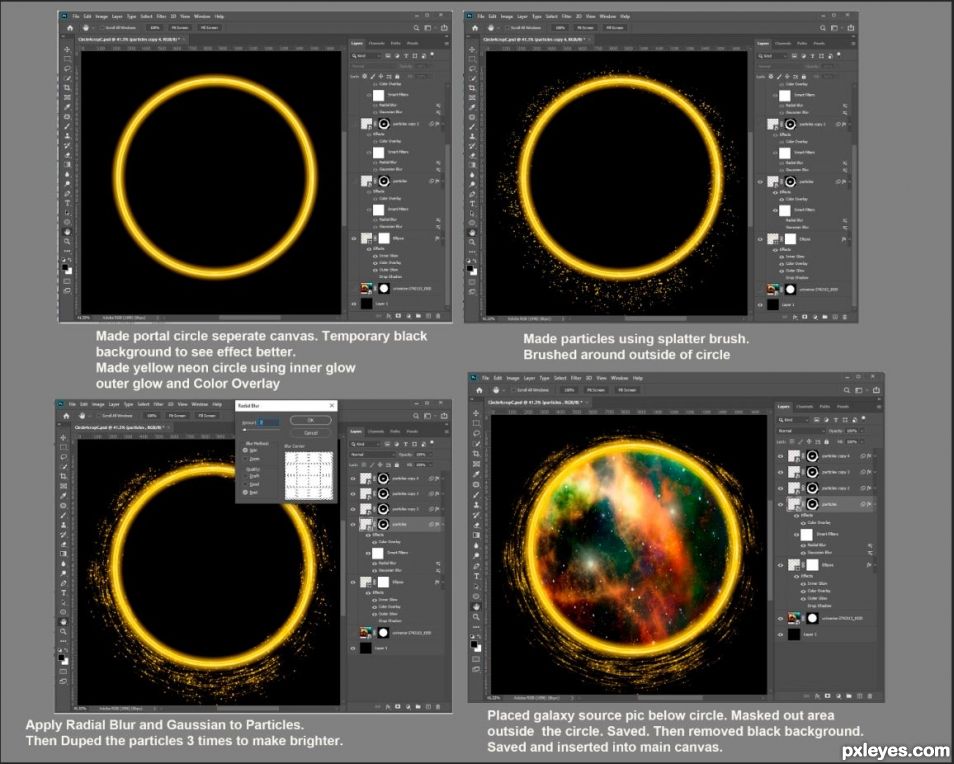The image size is (954, 764).
Task: Open Hand tool preset dropdown in galaxy window
Action: click(504, 390)
